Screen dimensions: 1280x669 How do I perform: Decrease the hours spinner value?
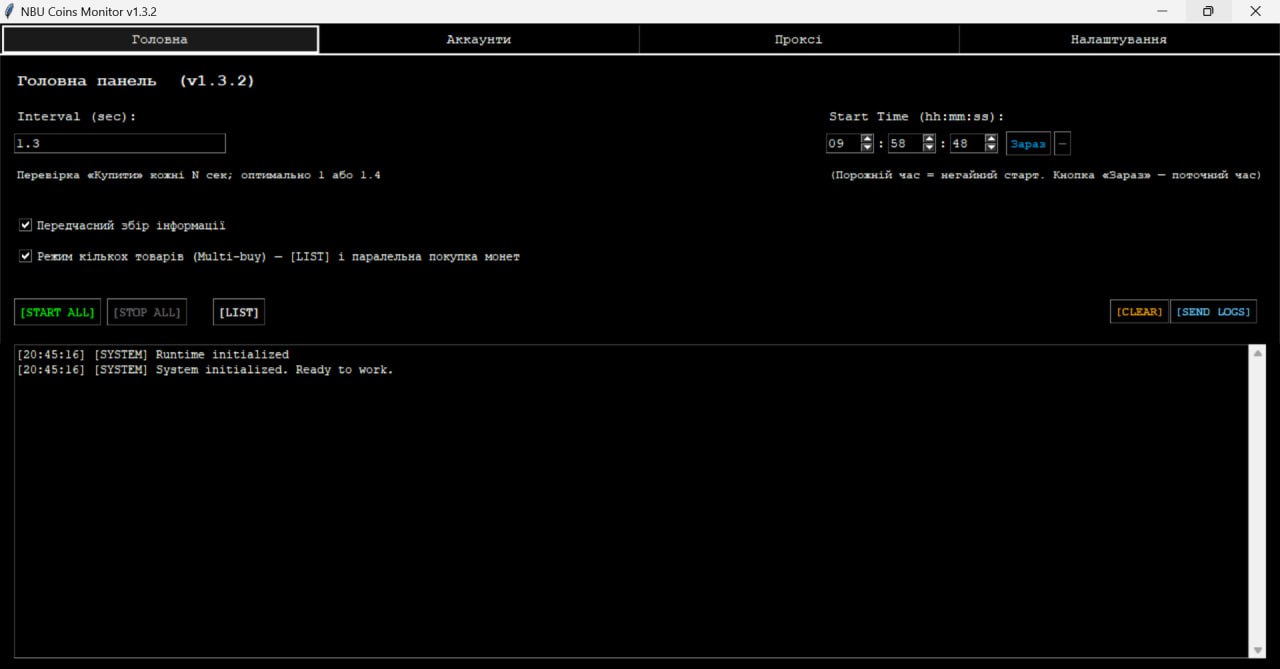pyautogui.click(x=867, y=148)
